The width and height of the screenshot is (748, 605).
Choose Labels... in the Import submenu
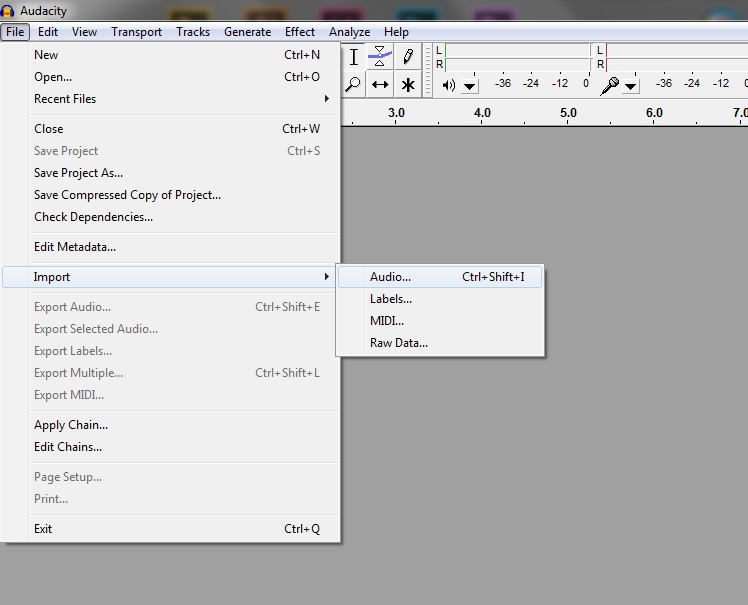pos(440,299)
